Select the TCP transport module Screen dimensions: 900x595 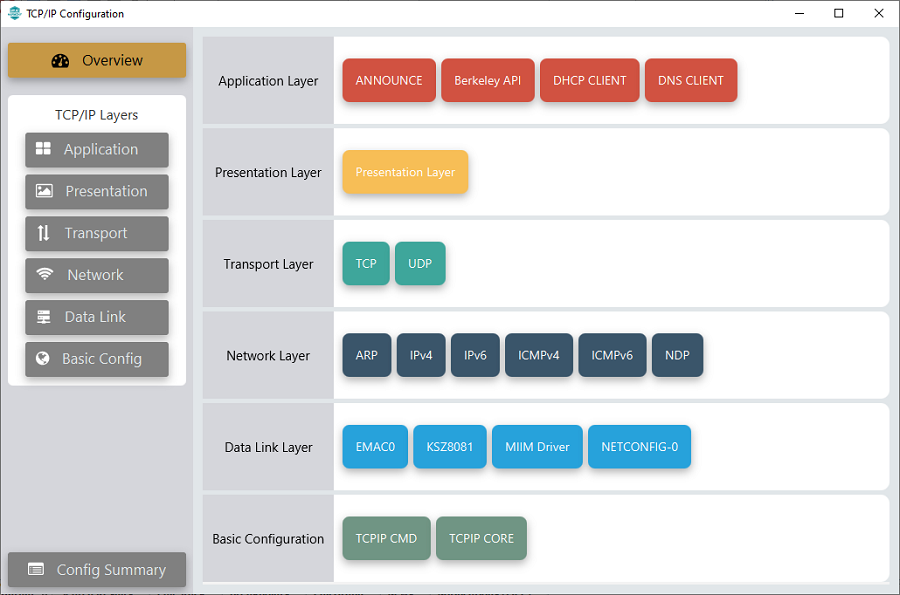pos(366,264)
